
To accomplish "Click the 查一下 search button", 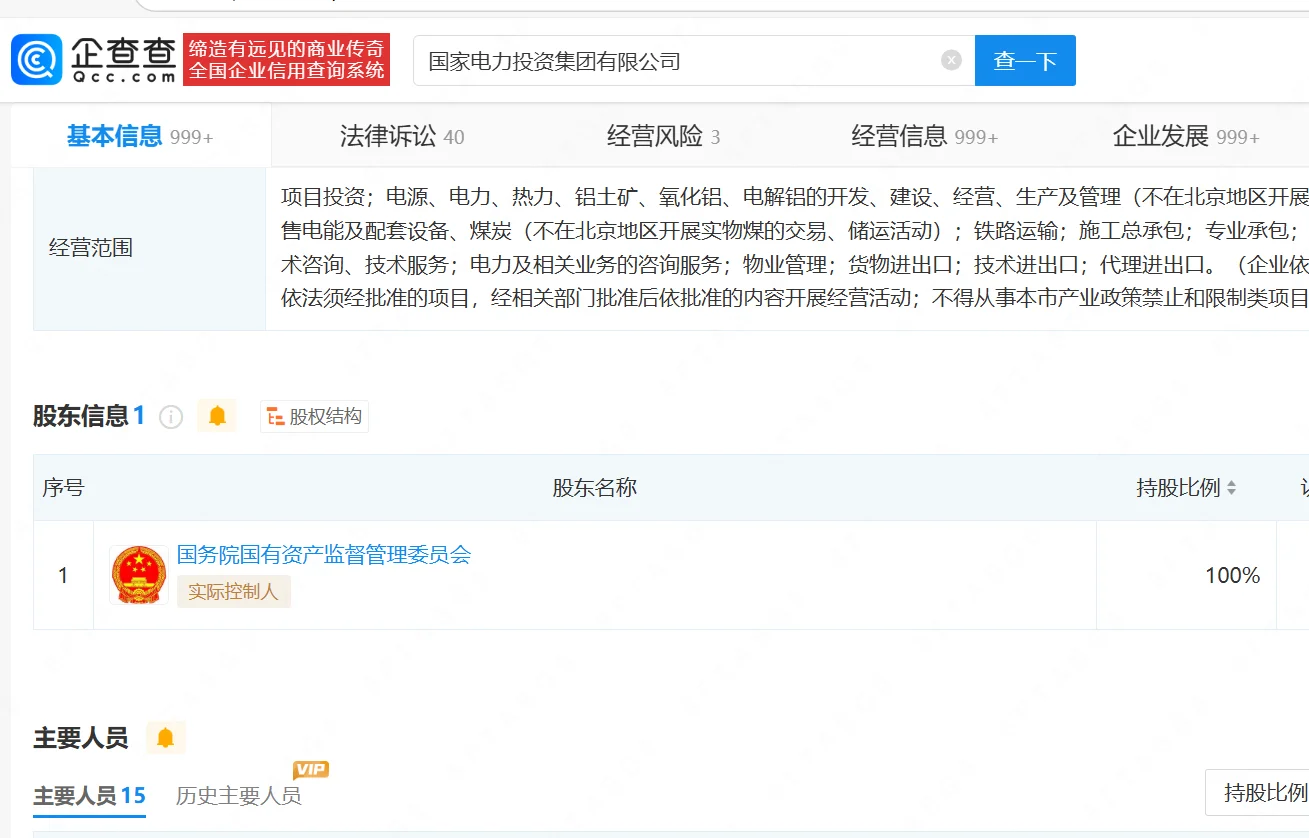I will [1025, 61].
